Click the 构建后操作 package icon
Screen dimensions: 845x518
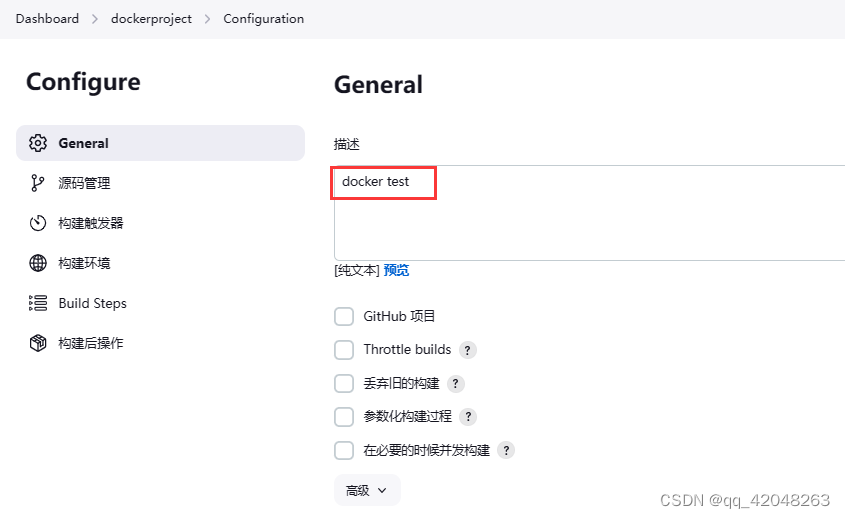38,343
